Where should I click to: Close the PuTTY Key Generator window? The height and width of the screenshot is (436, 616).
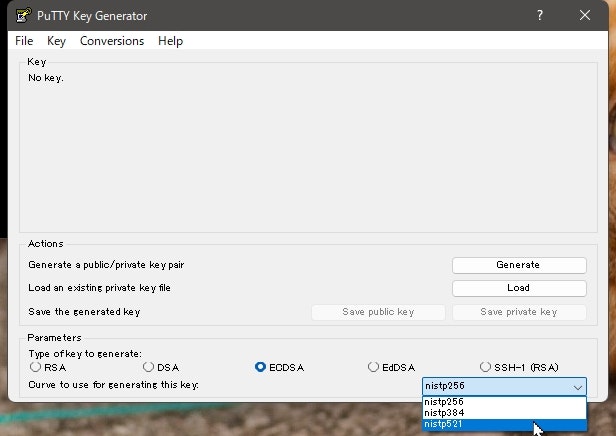[x=585, y=15]
